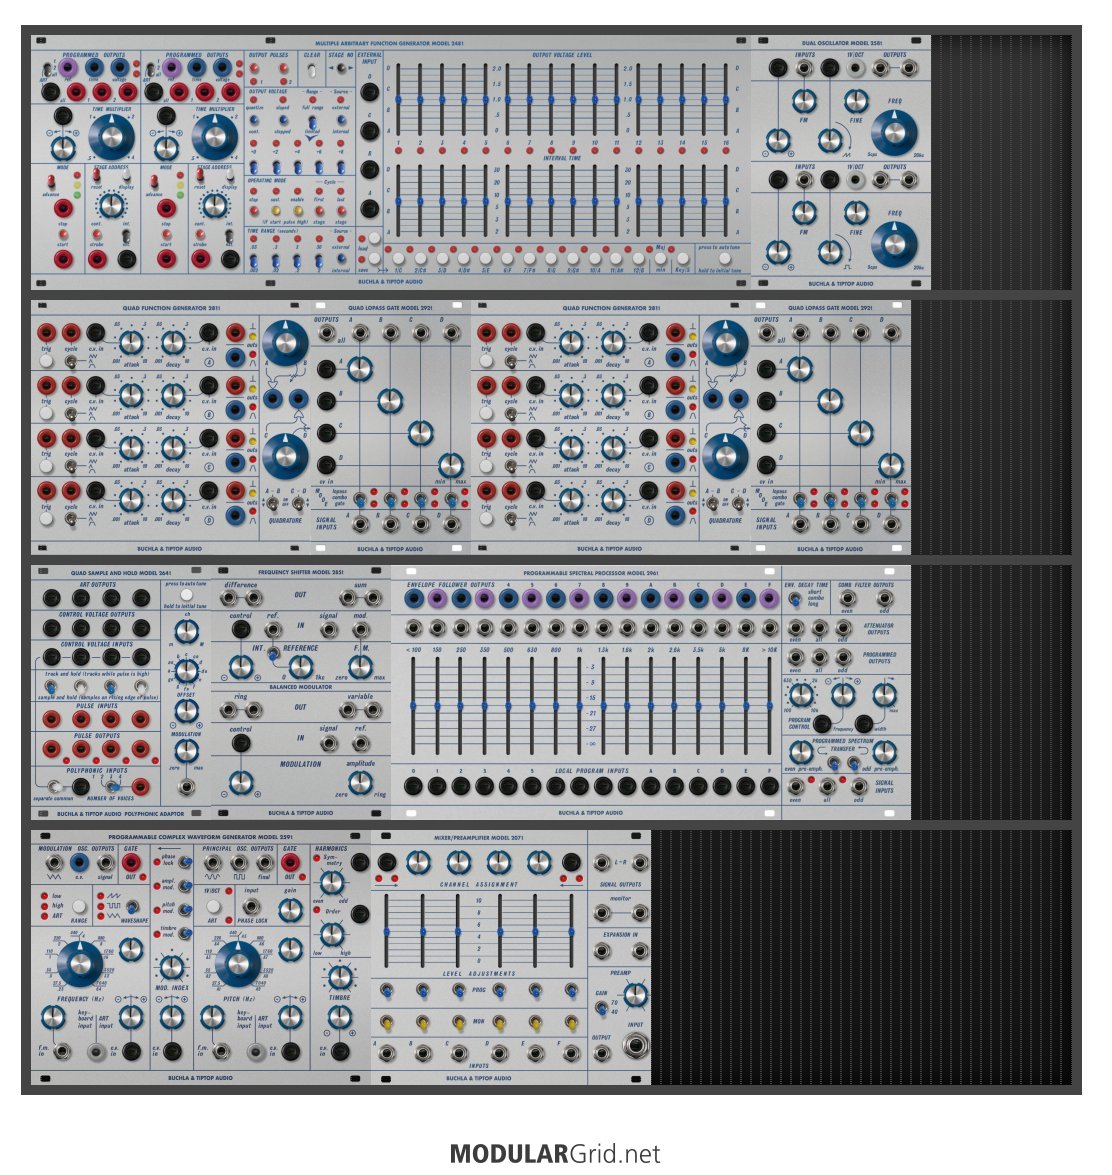Turn the large PITCH (Hz) knob

238,963
